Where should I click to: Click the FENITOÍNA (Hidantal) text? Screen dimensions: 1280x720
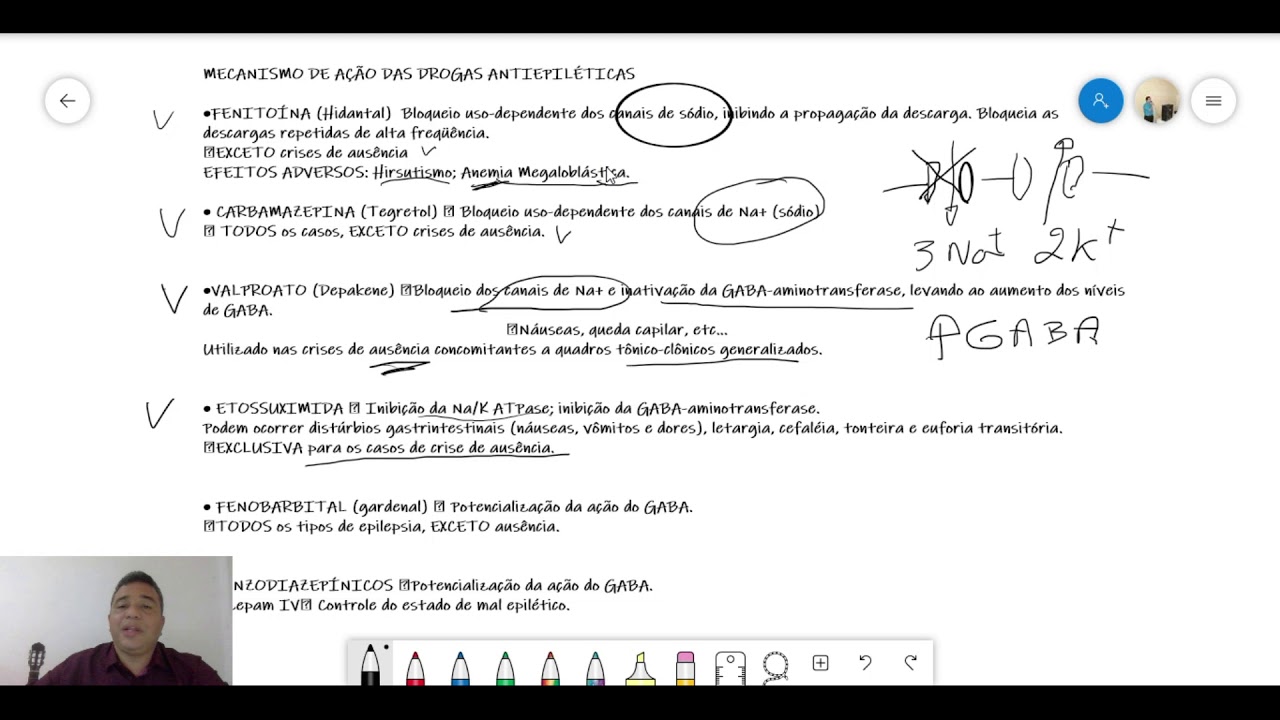(301, 114)
